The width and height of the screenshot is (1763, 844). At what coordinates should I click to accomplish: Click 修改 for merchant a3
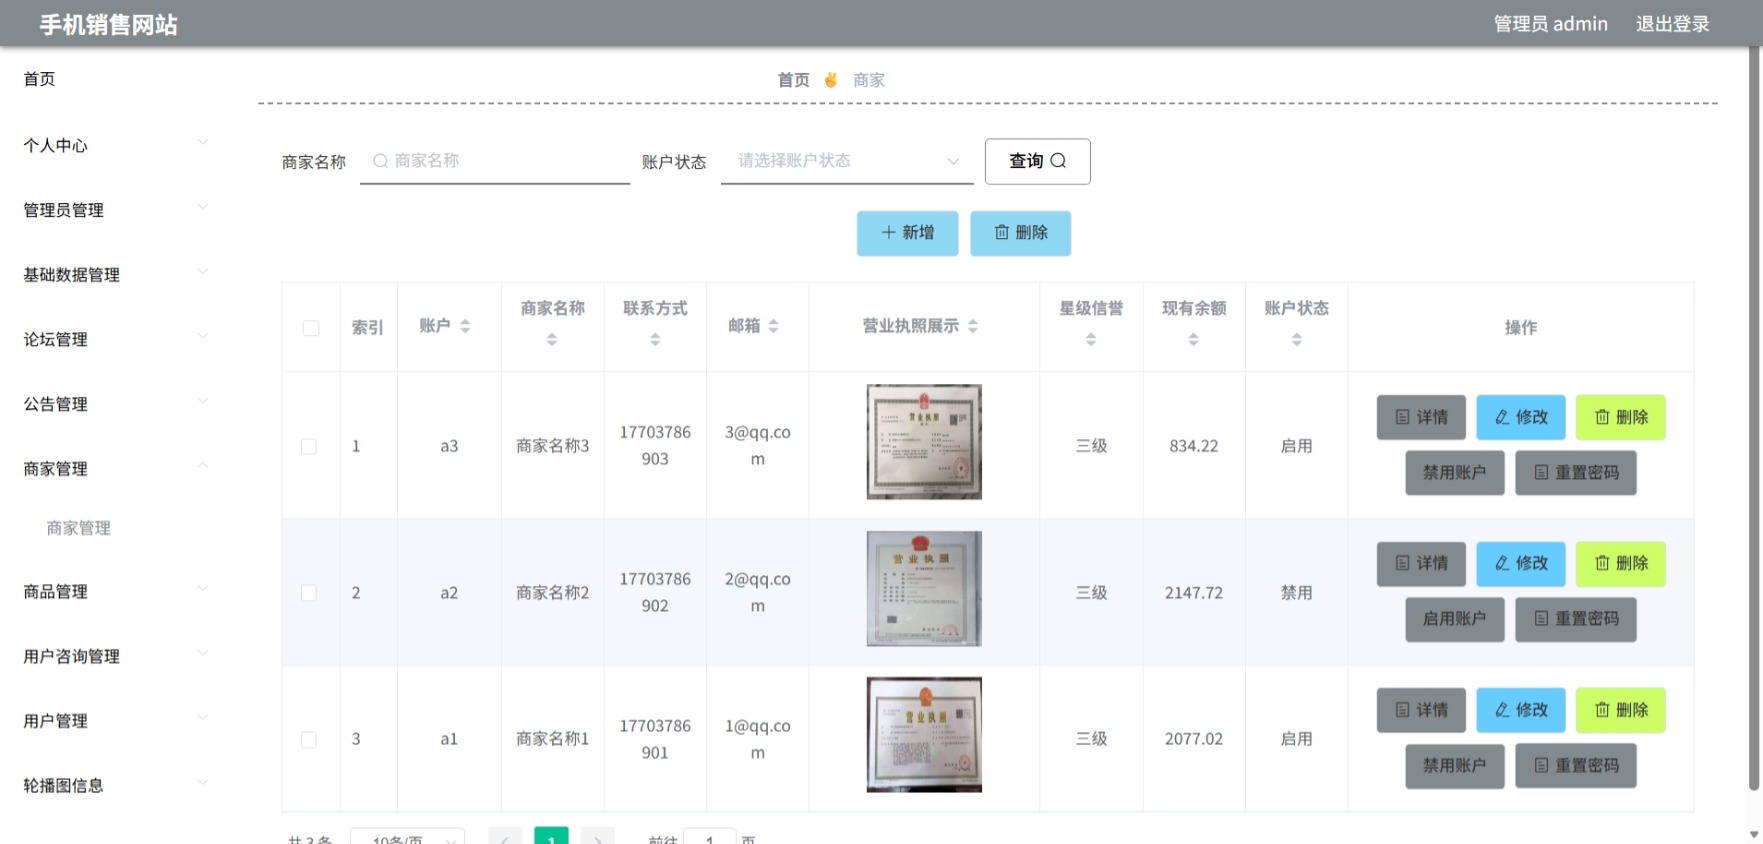[x=1521, y=417]
